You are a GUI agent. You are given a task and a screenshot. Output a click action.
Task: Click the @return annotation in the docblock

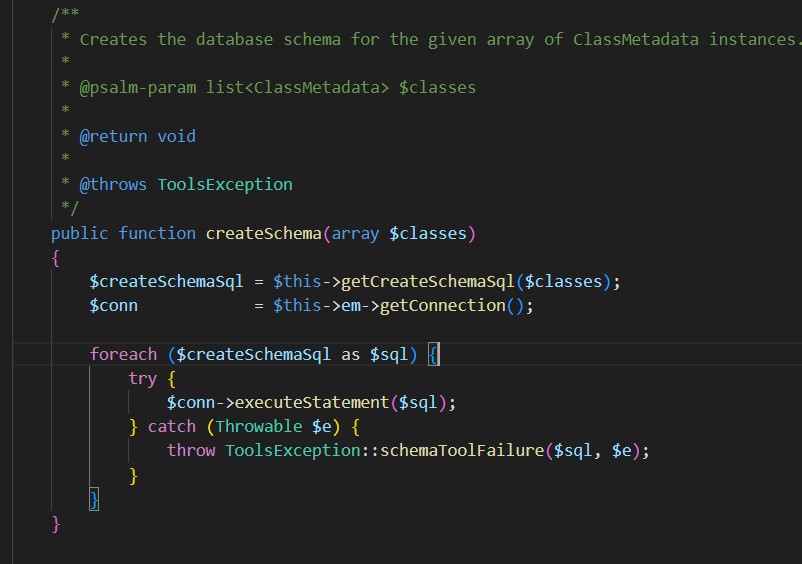(x=113, y=136)
